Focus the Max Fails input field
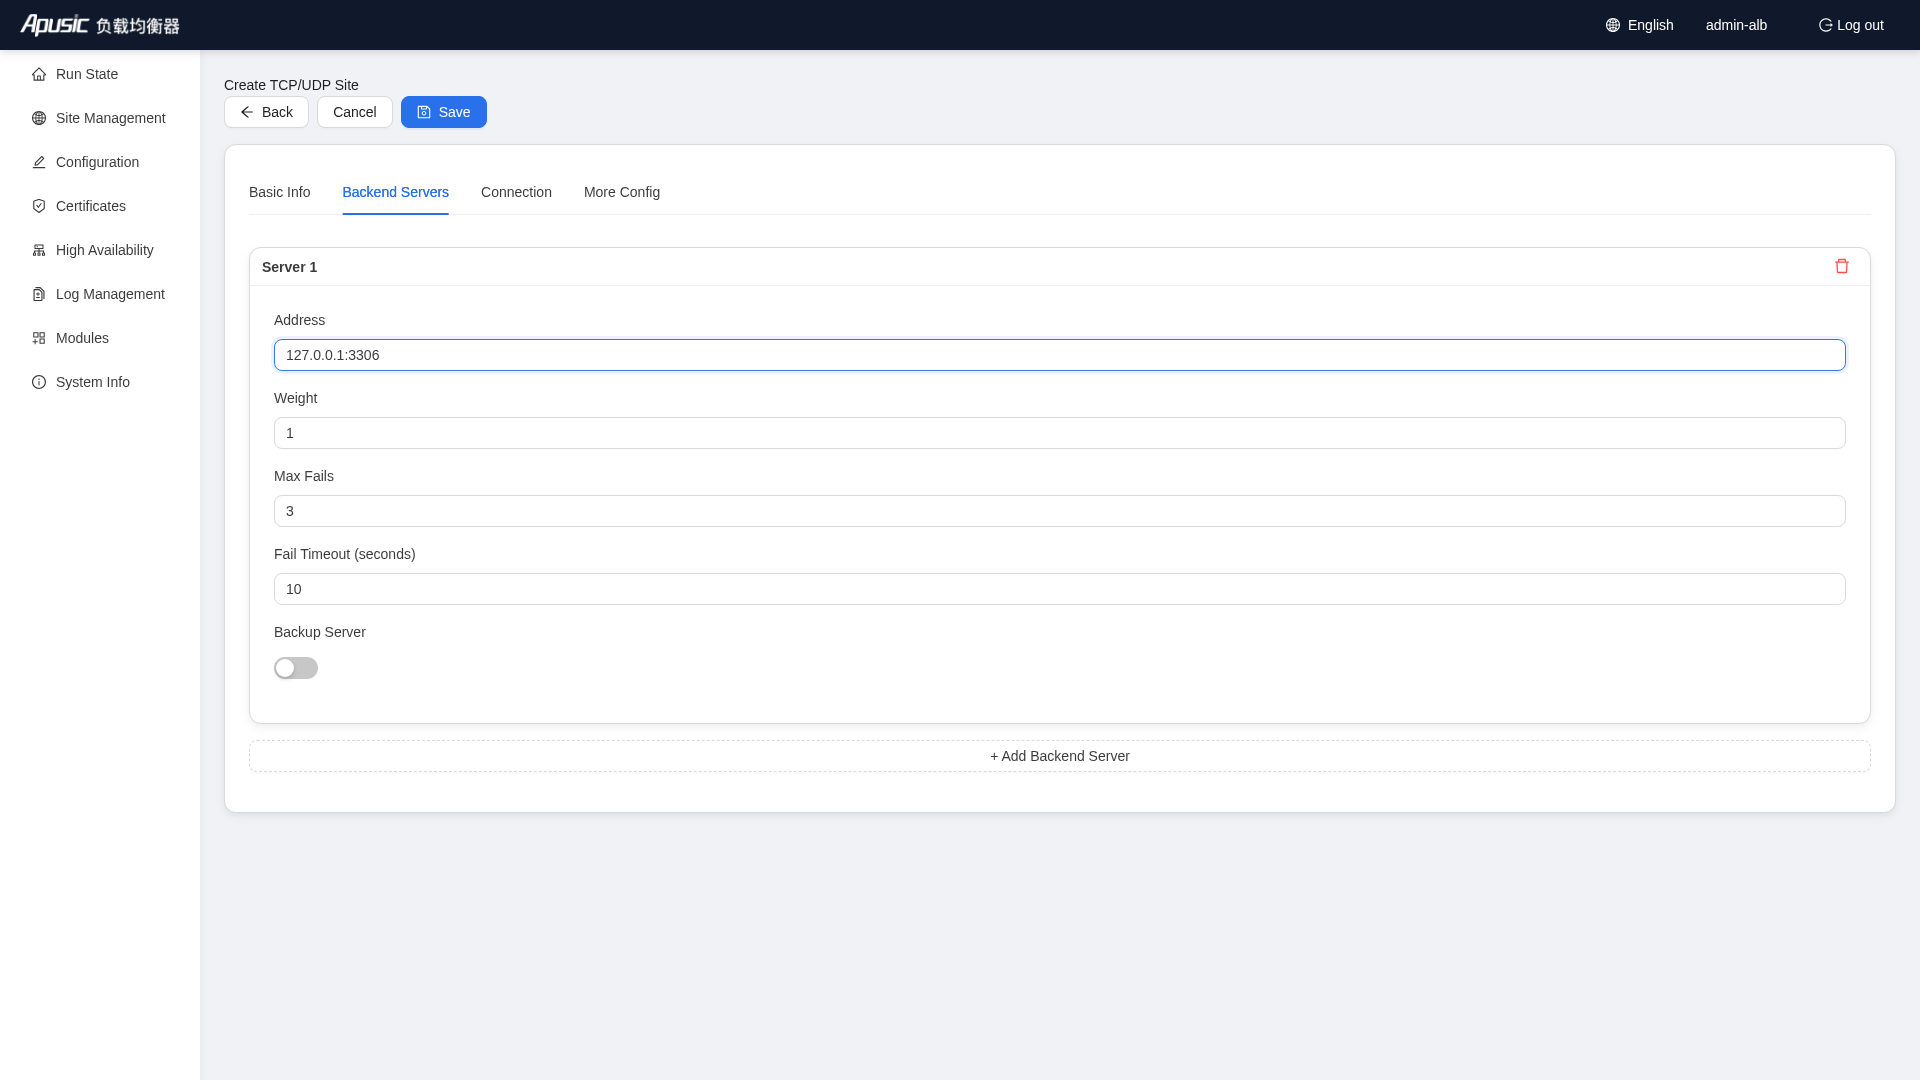The height and width of the screenshot is (1080, 1920). [x=1060, y=511]
